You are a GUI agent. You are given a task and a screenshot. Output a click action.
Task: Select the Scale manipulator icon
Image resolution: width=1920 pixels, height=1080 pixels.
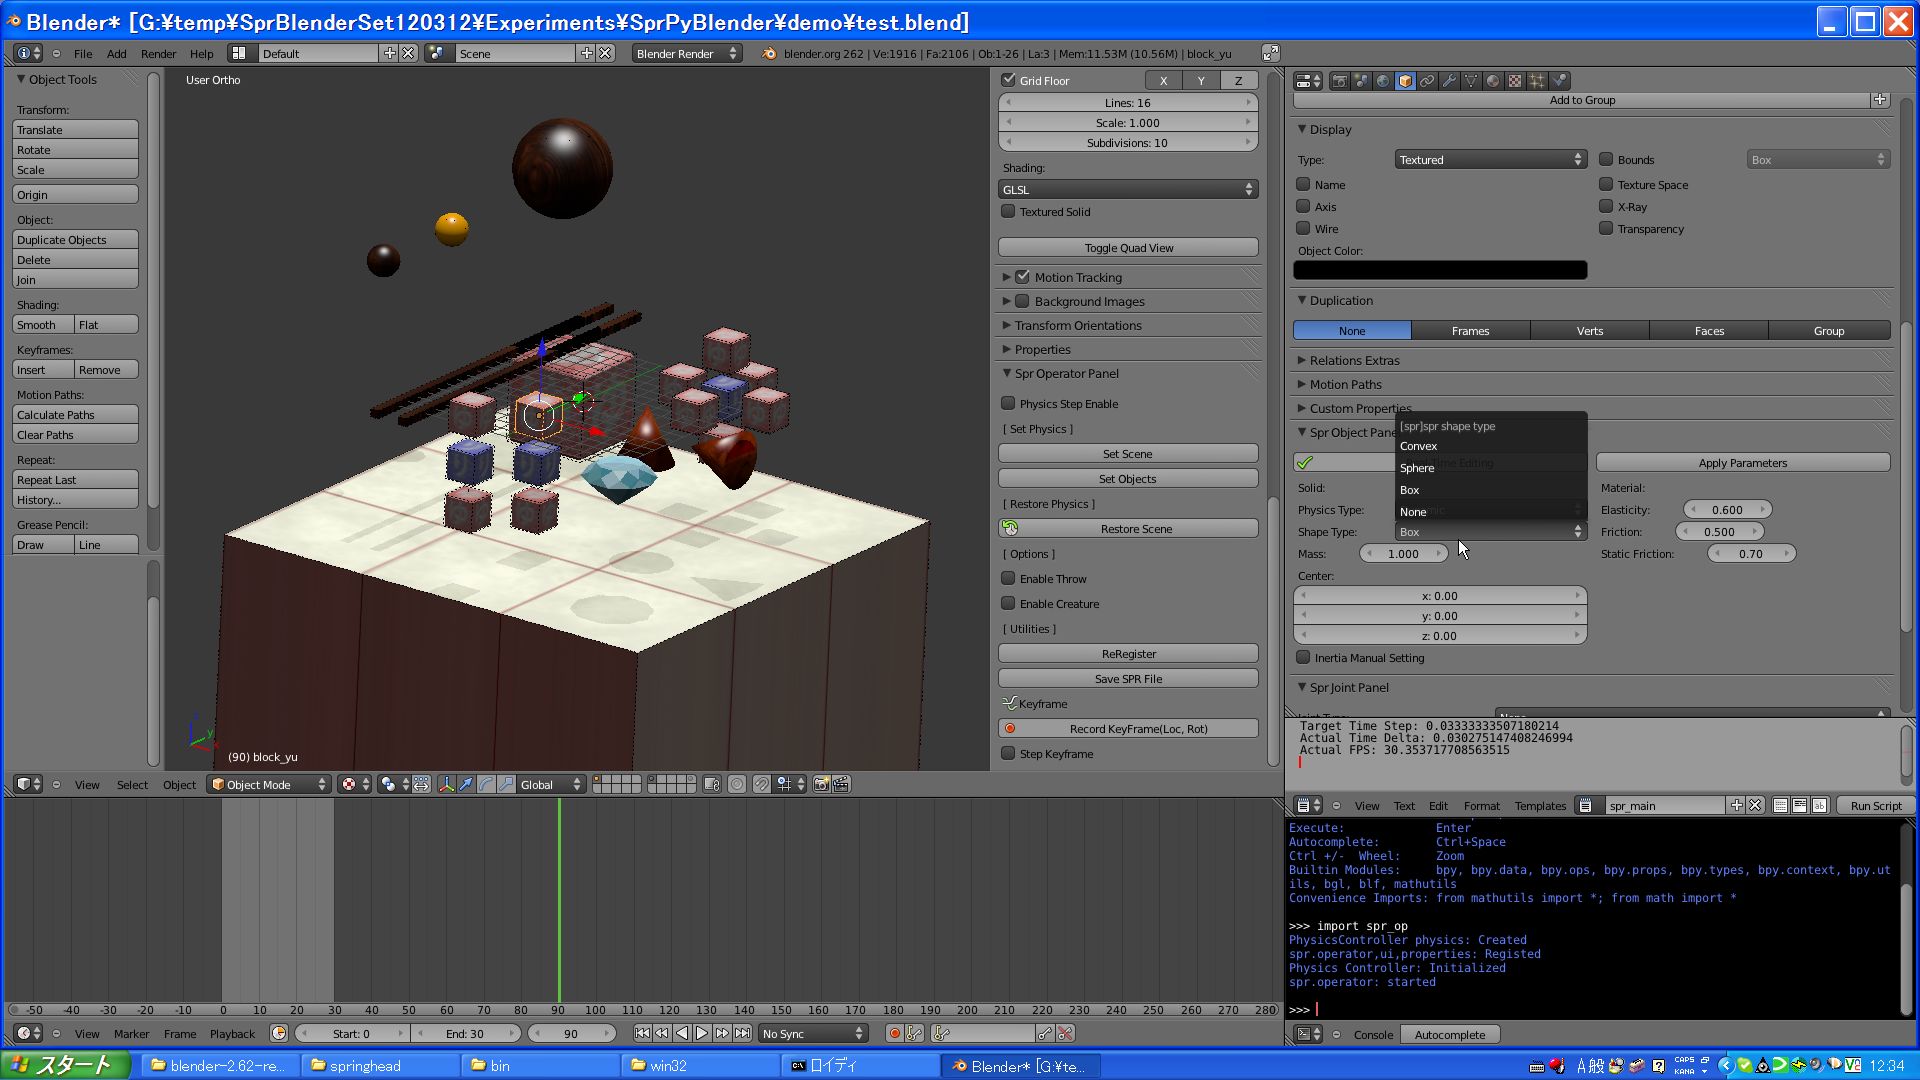(506, 784)
